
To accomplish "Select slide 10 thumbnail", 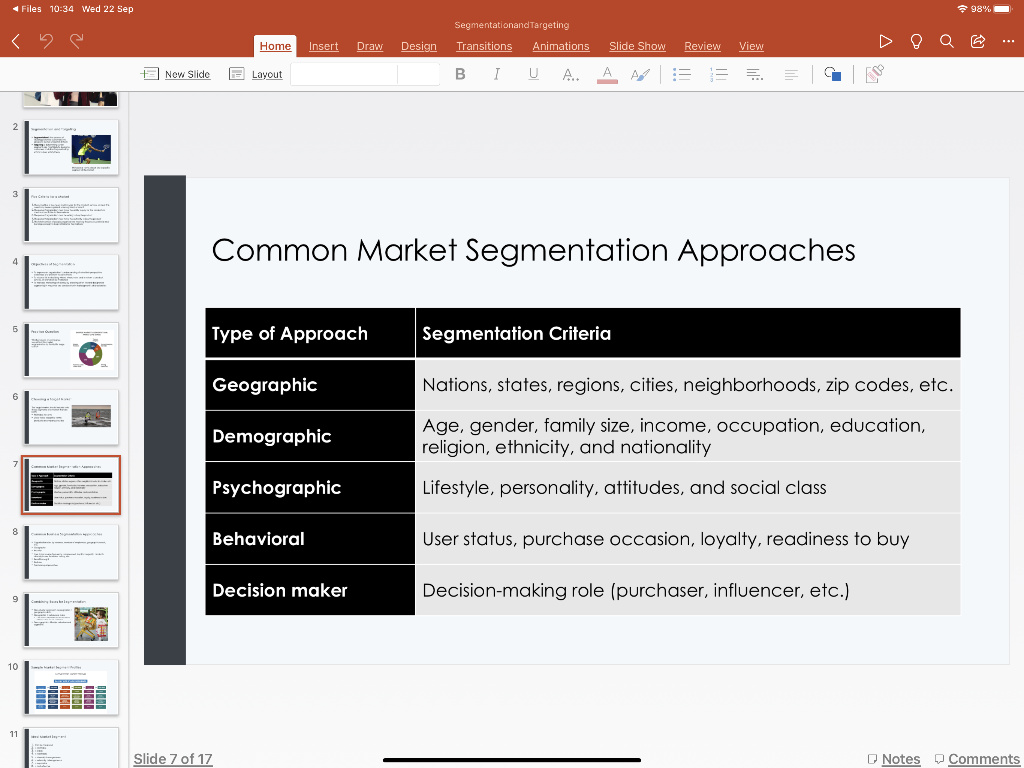I will pyautogui.click(x=71, y=688).
